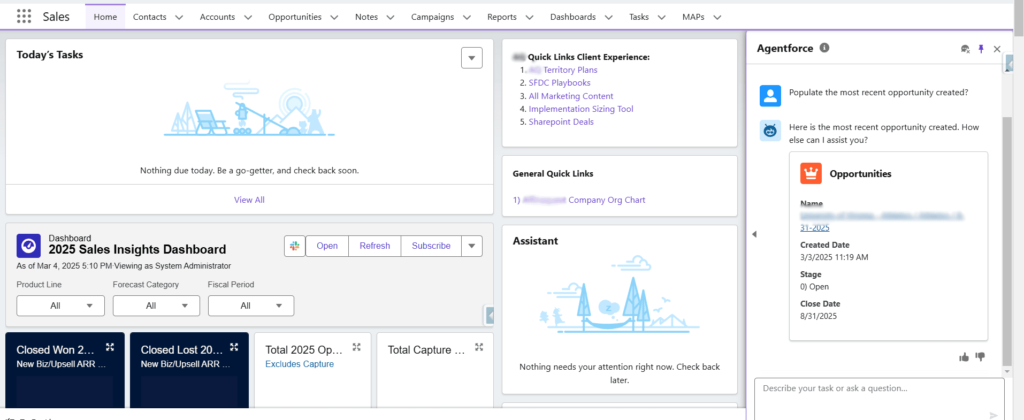
Task: Click the thumbs down feedback icon
Action: [980, 356]
